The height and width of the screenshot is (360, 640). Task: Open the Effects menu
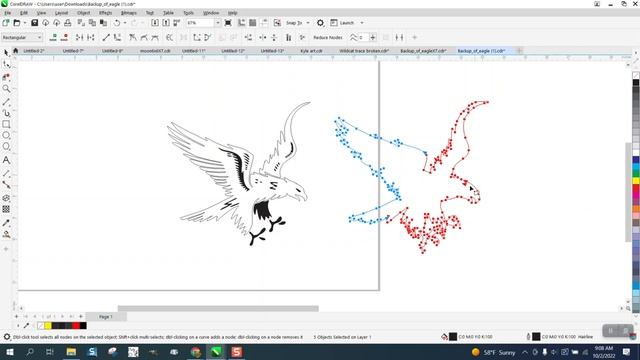click(105, 13)
